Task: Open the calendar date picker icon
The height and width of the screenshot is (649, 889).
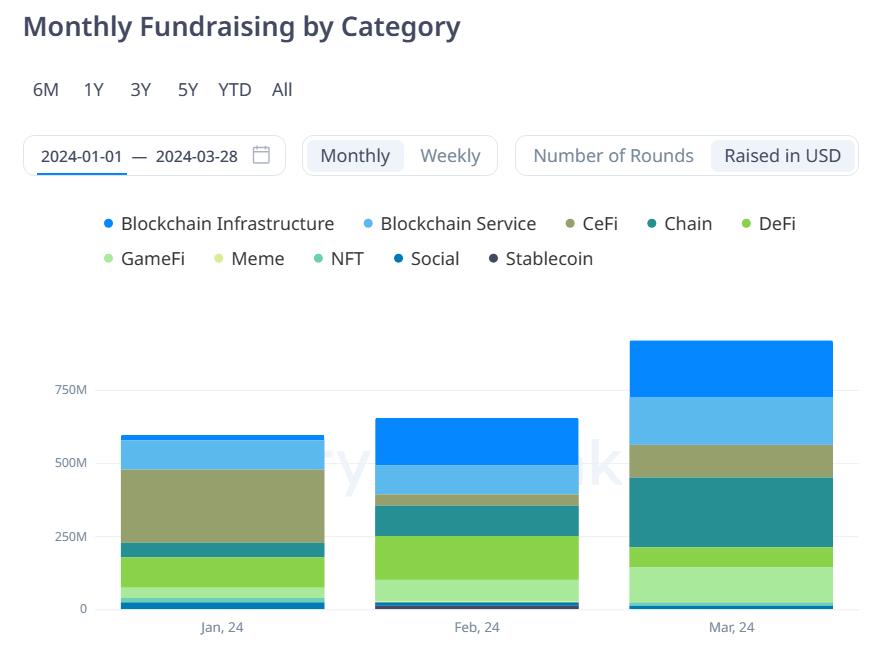Action: [x=262, y=155]
